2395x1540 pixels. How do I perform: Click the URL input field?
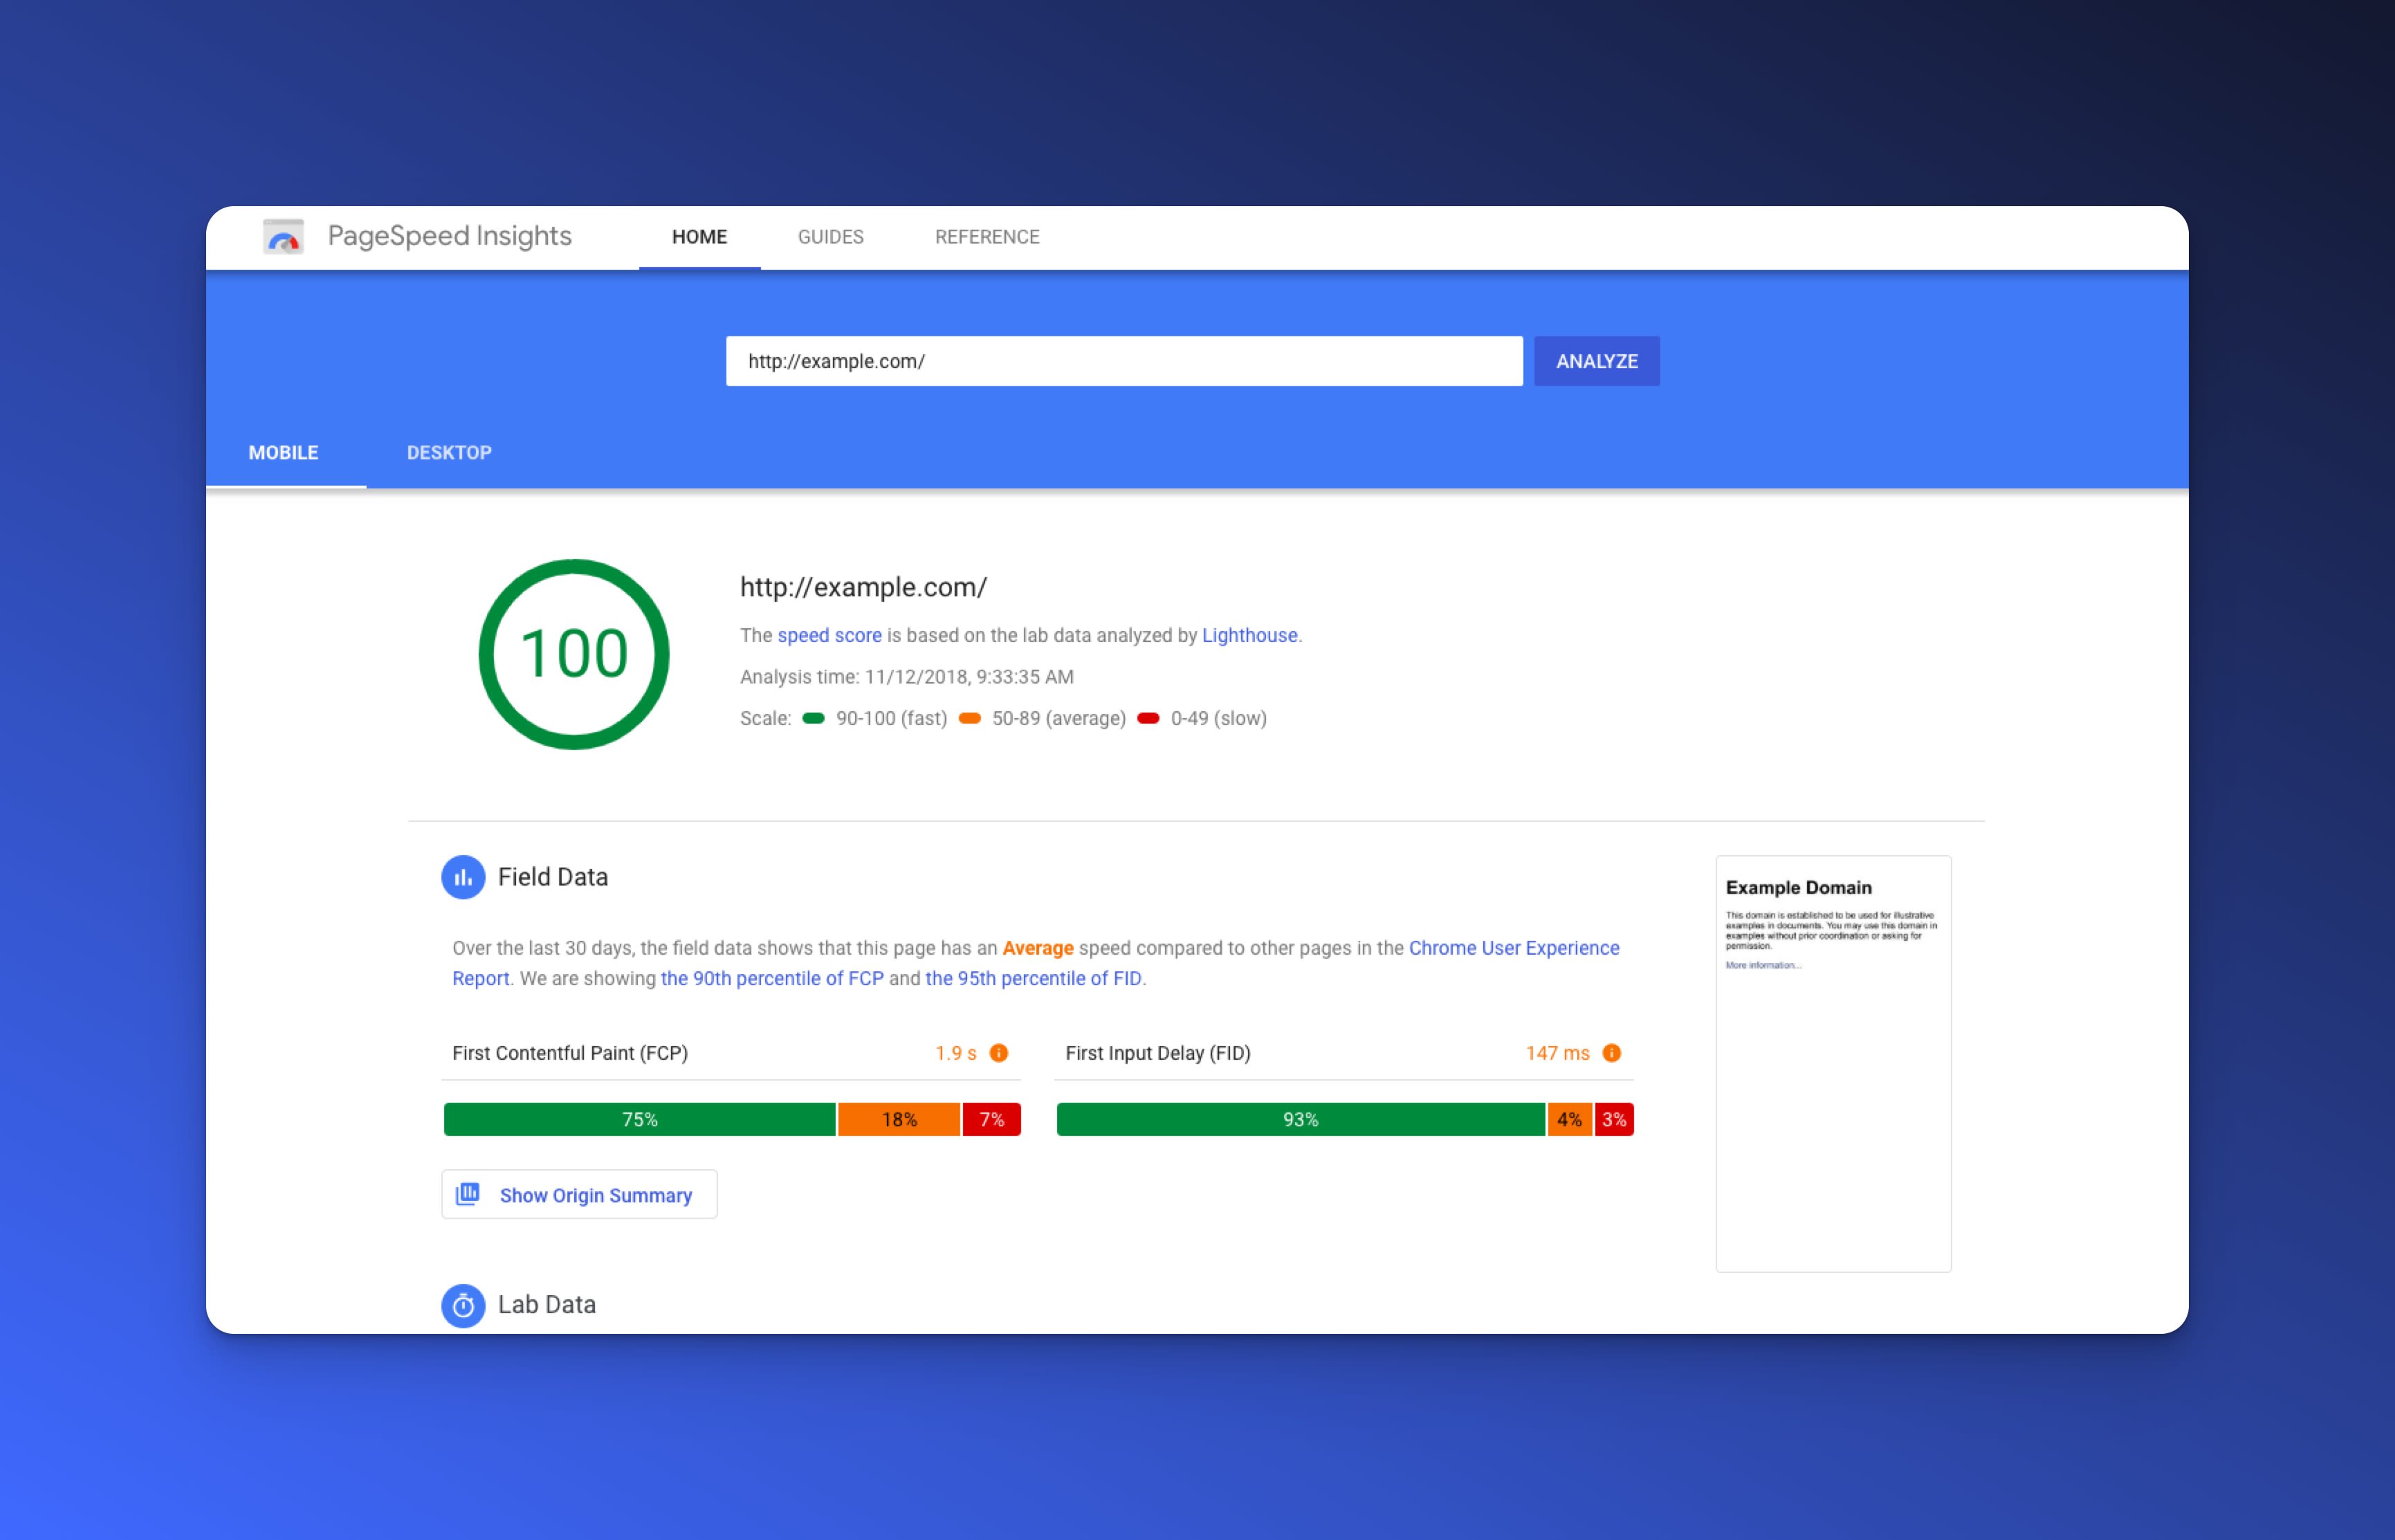click(1123, 361)
